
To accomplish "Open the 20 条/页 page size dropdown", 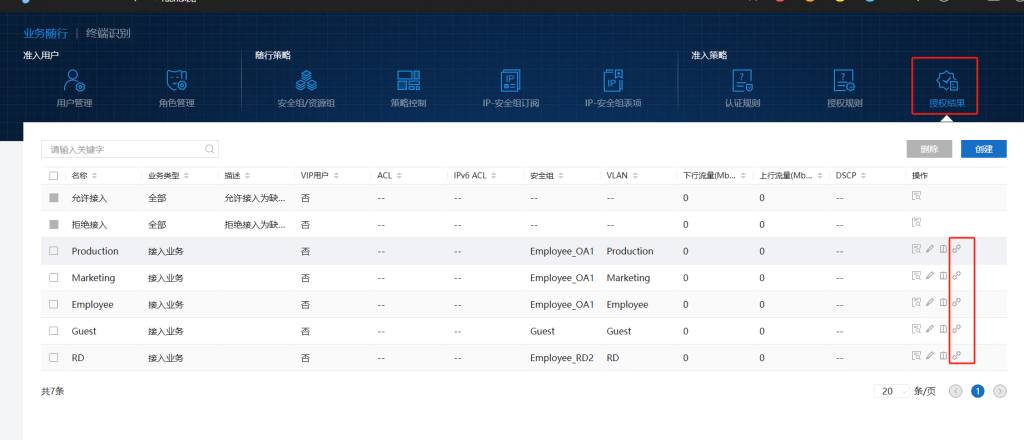I will (x=890, y=391).
